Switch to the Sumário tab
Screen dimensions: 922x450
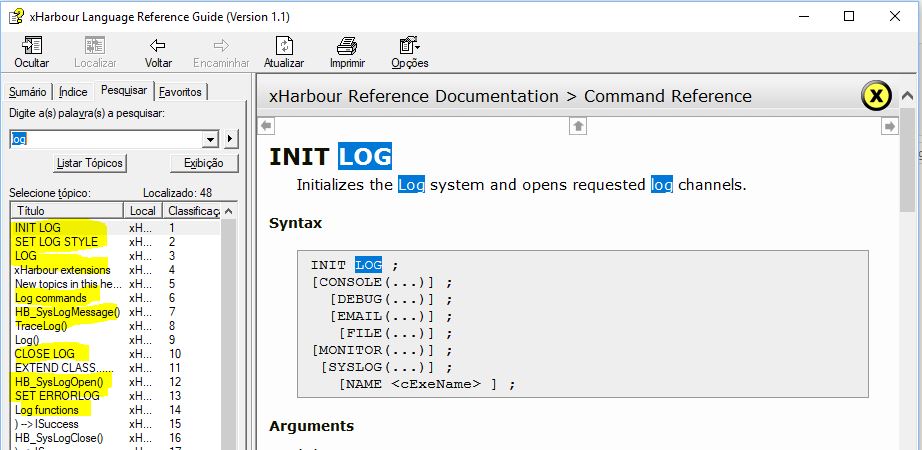coord(28,92)
